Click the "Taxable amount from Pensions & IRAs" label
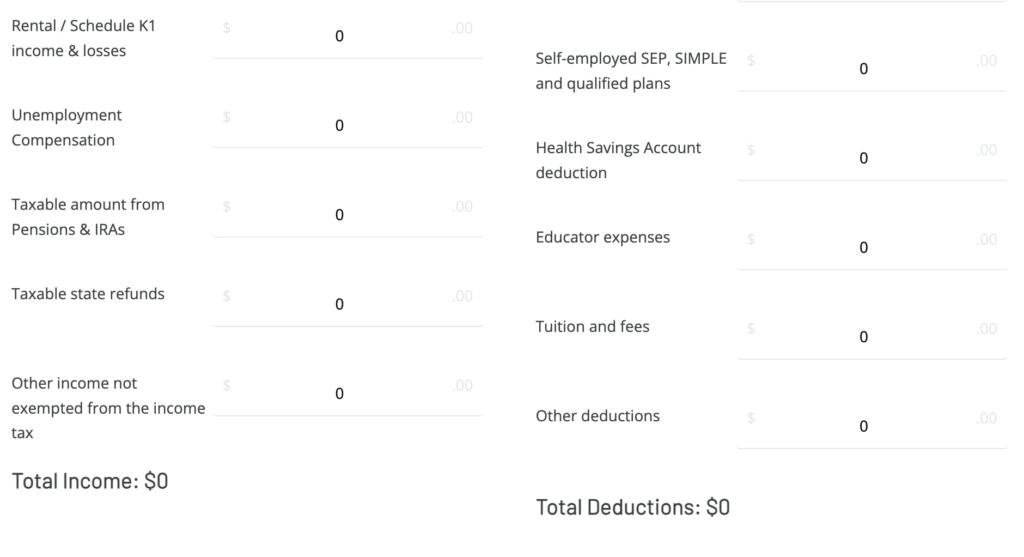 (x=88, y=217)
